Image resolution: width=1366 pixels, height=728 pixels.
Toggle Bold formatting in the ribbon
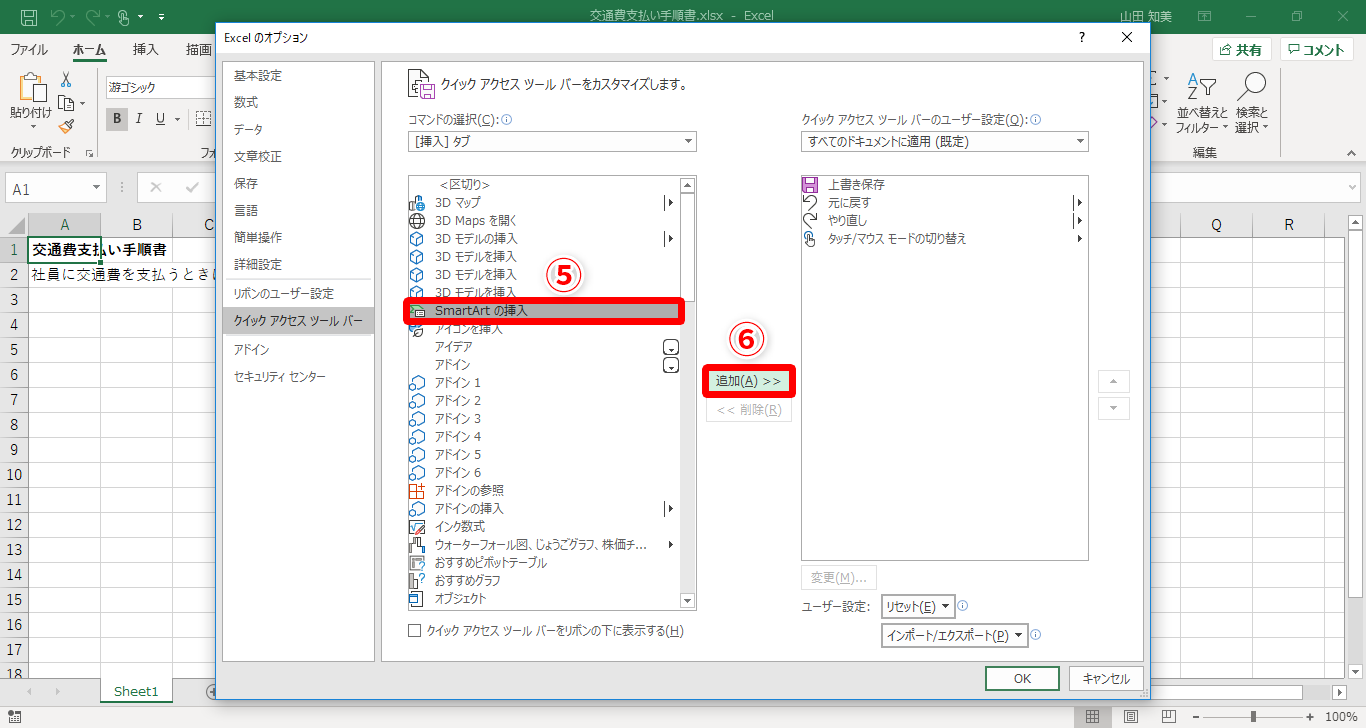(x=117, y=119)
